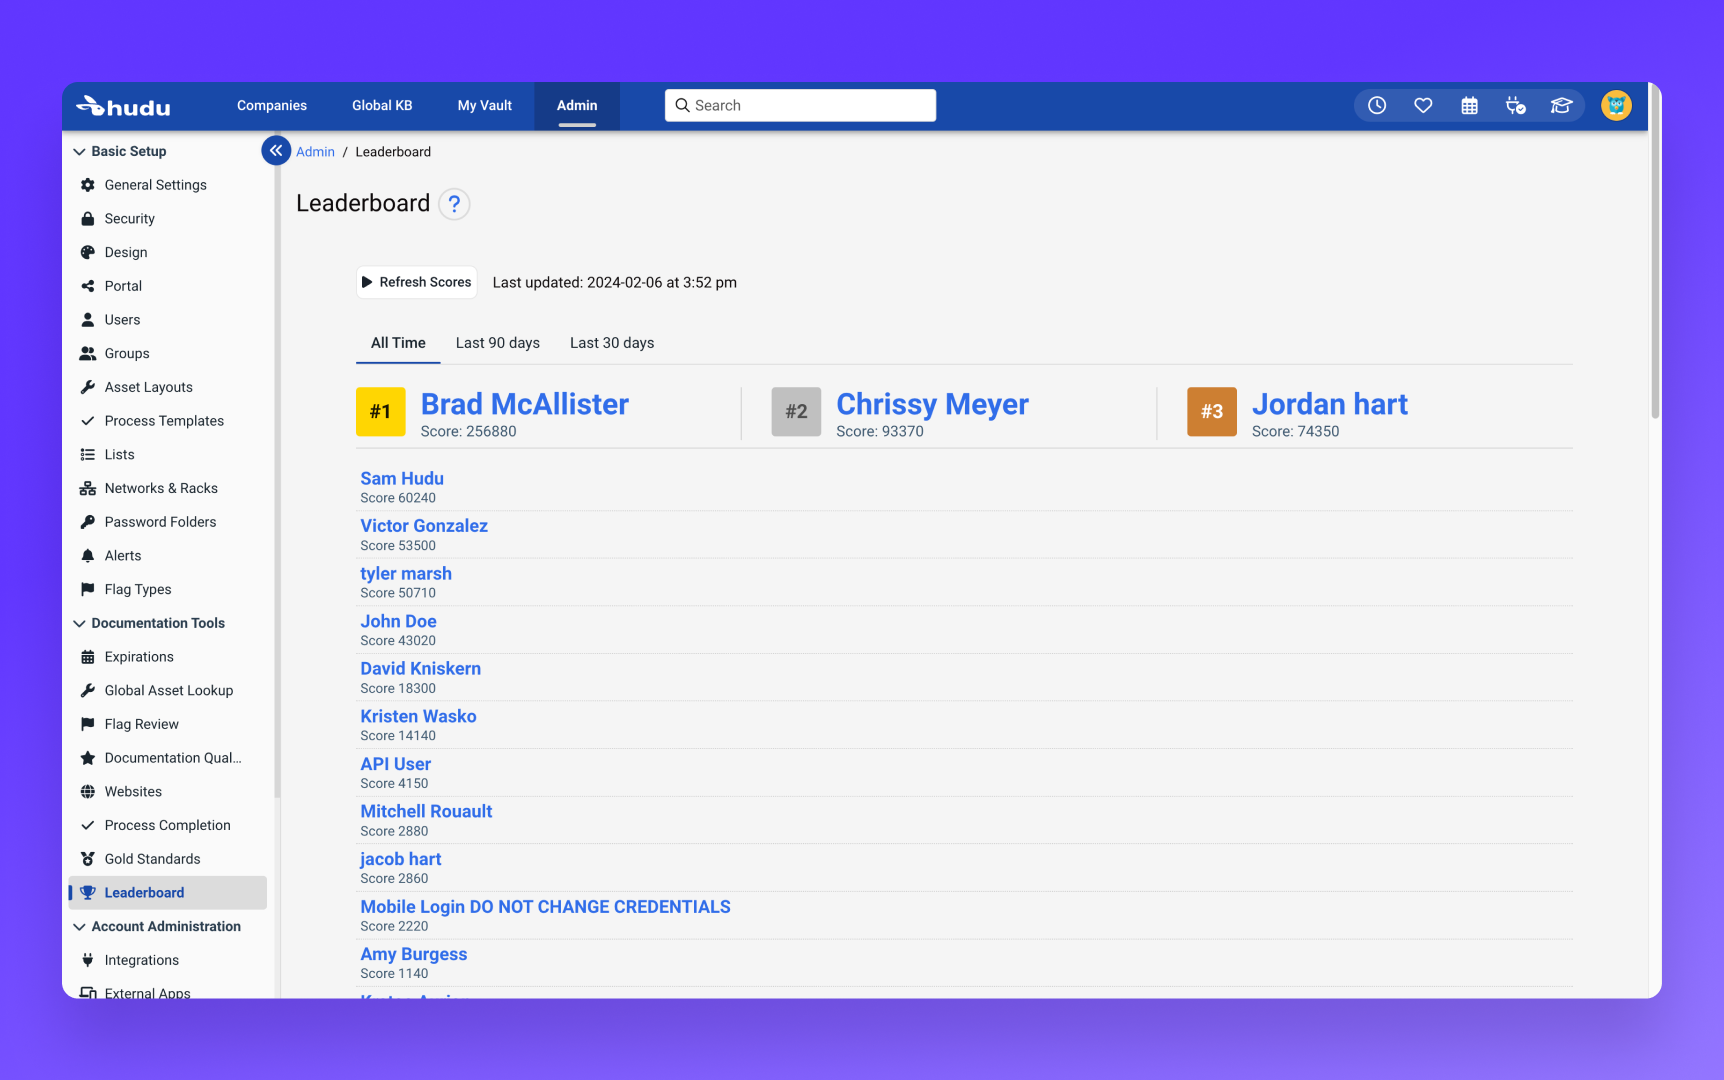Click the integrations plug icon in top bar

[x=1515, y=105]
